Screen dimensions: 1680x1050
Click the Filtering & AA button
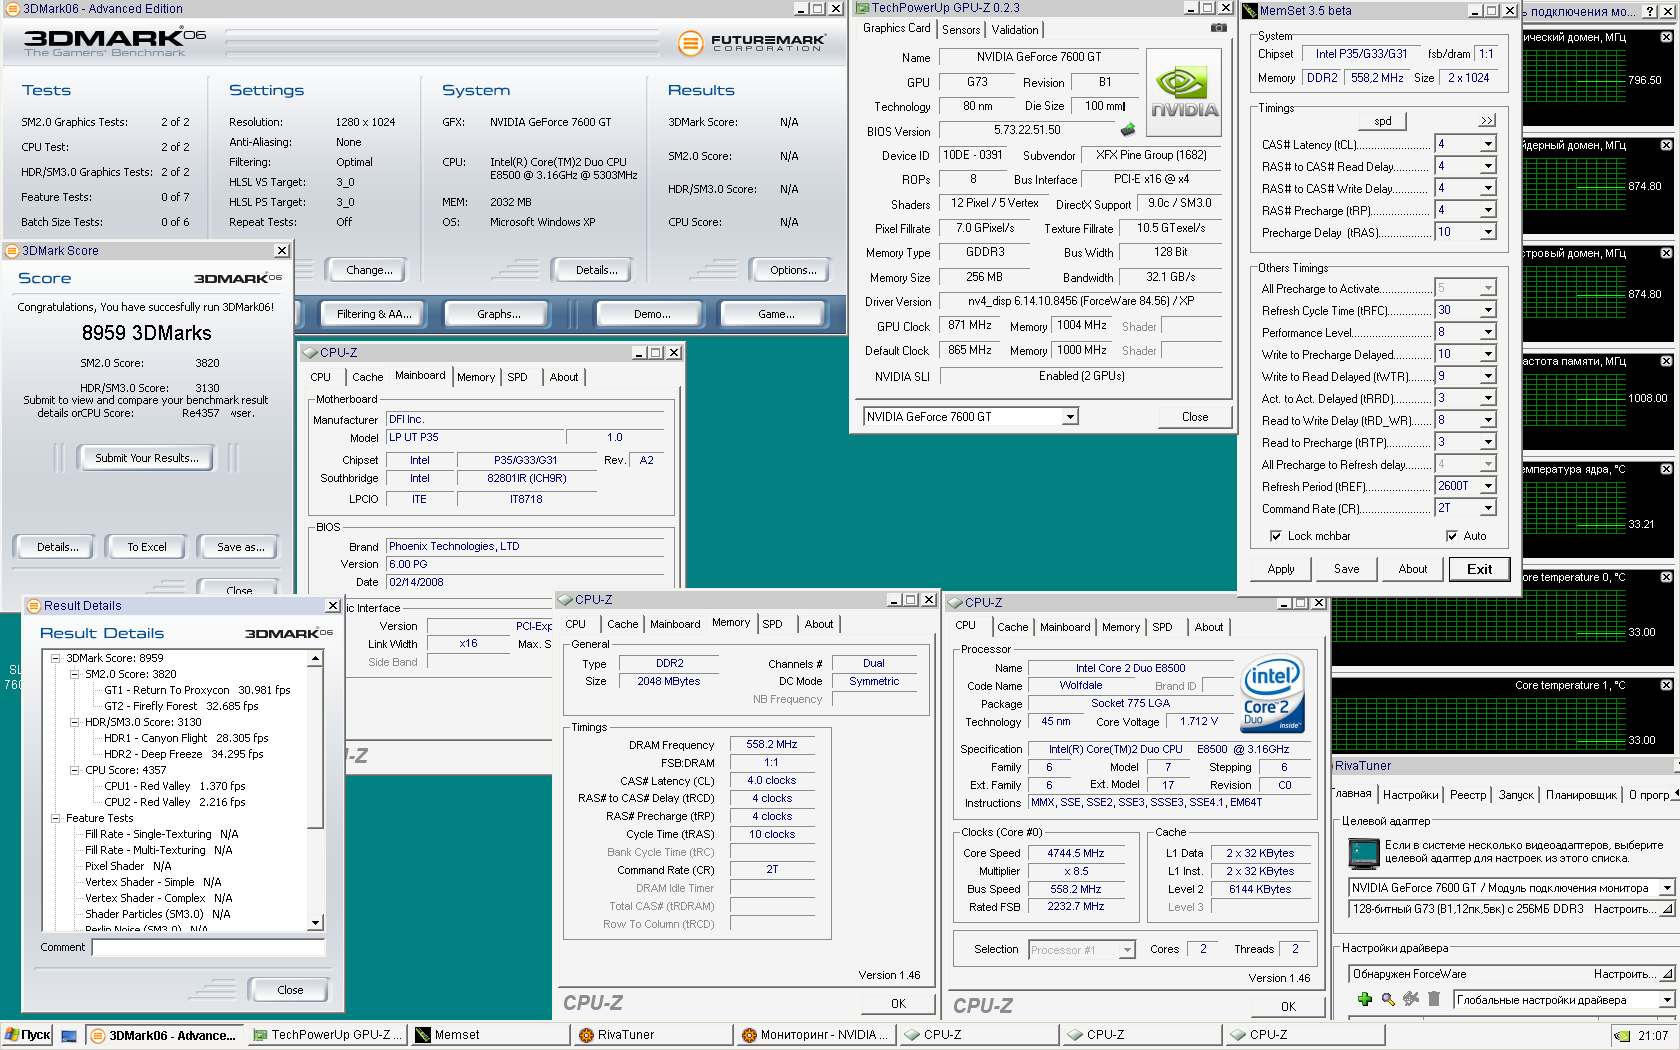point(374,314)
